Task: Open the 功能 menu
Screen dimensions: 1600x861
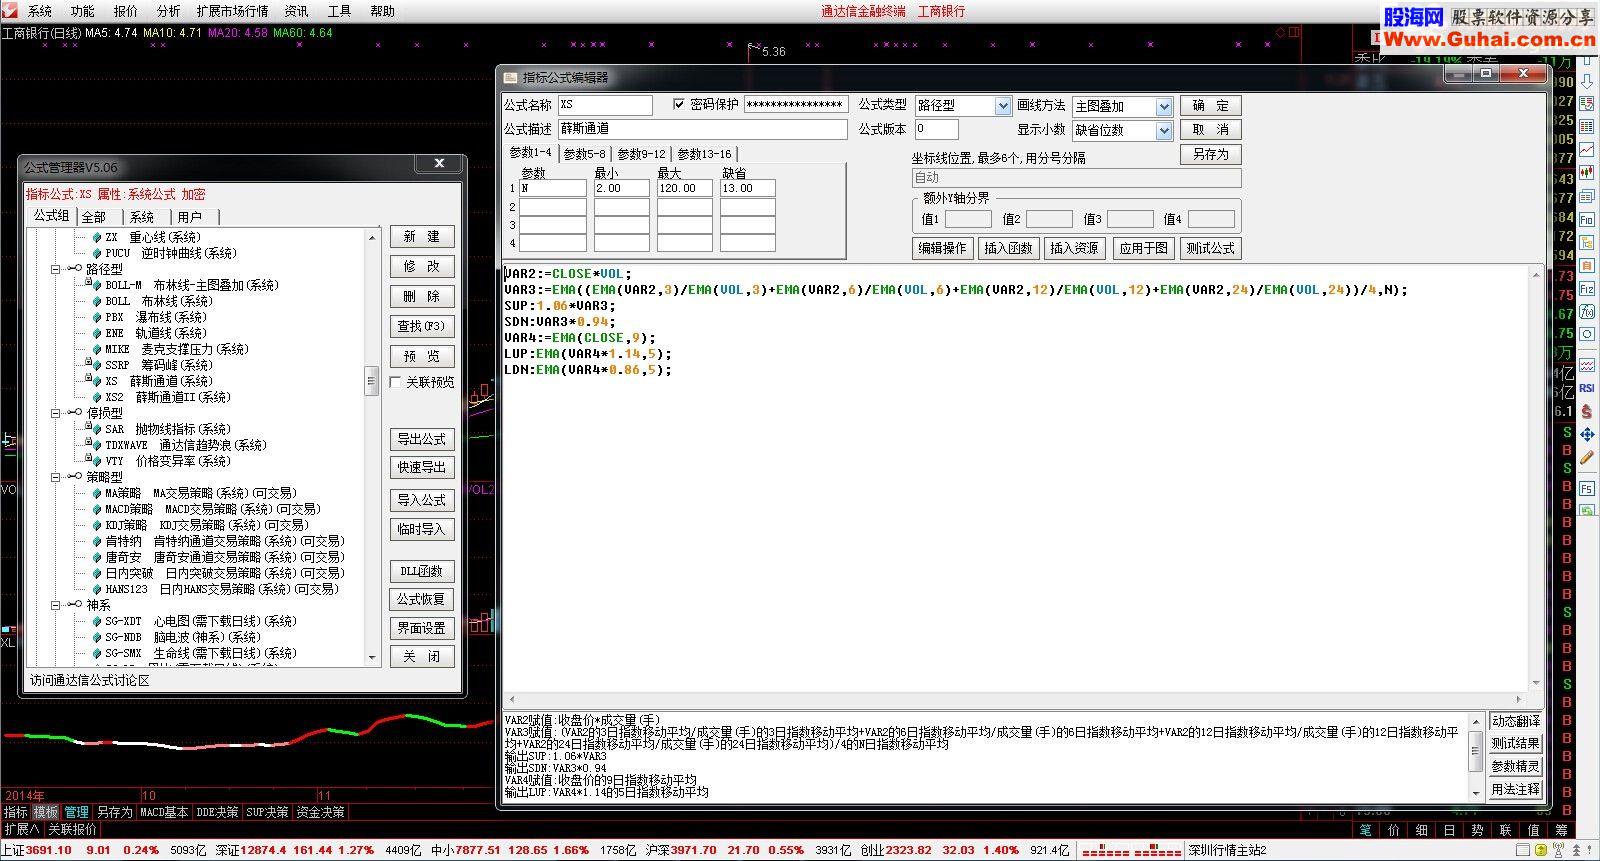Action: coord(83,11)
